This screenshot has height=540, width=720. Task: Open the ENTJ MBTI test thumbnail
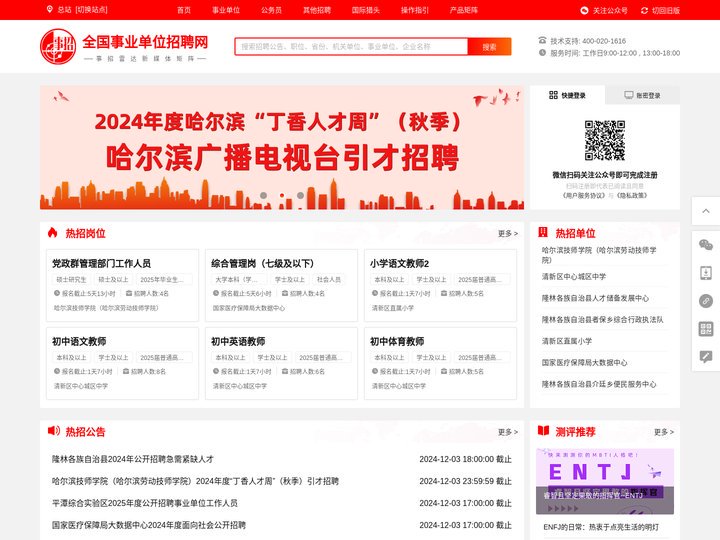click(605, 481)
